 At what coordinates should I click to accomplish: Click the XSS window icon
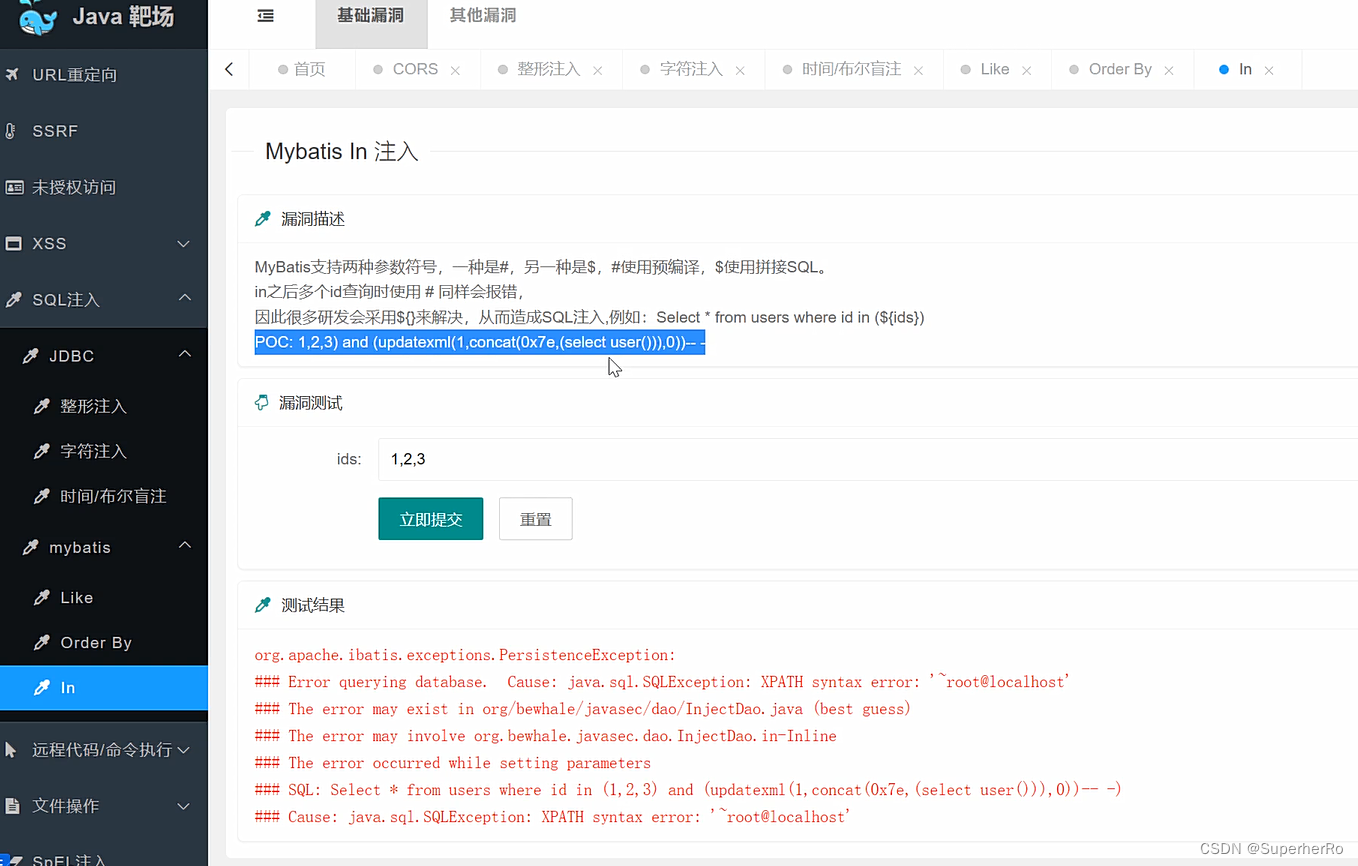13,243
